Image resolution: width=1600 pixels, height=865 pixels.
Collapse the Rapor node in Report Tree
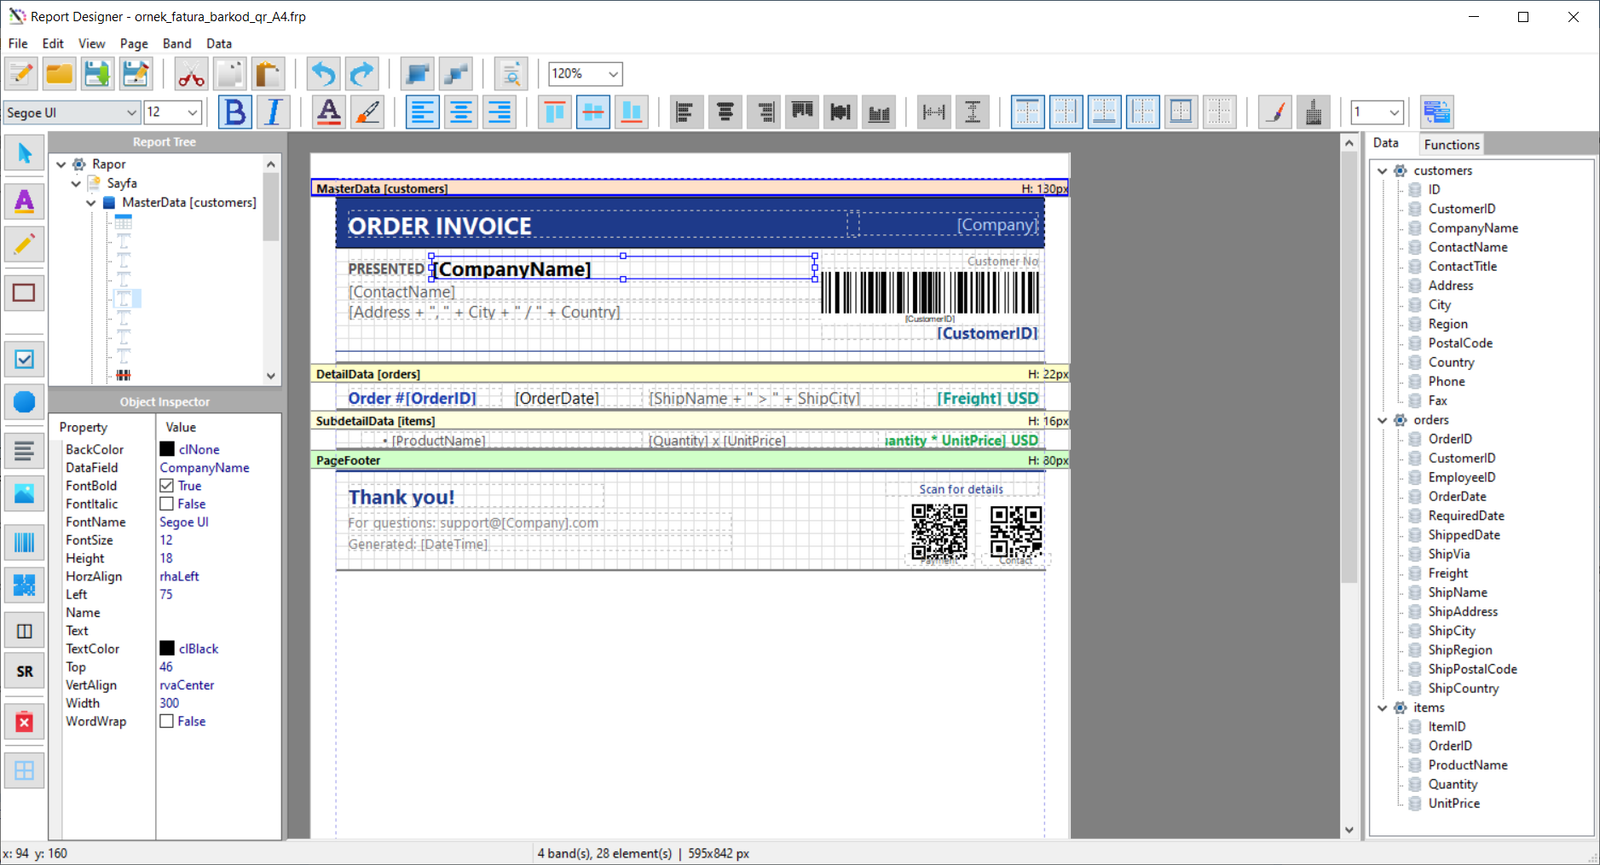pos(61,164)
